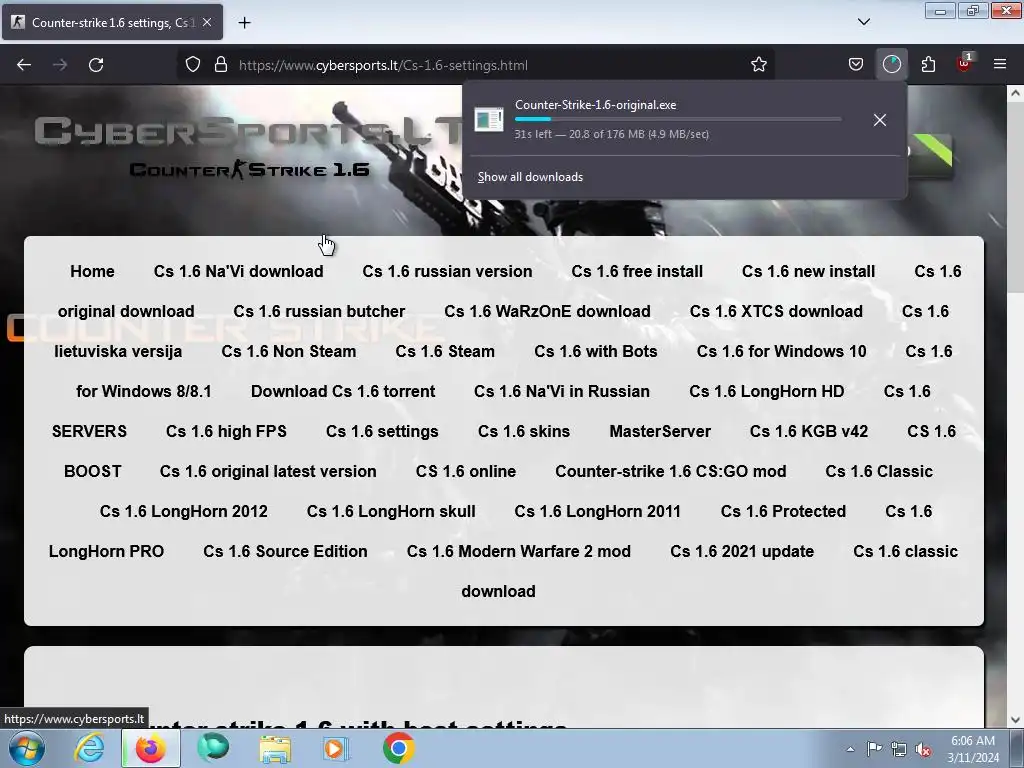Click the uBlock Origin extension icon
This screenshot has width=1024, height=768.
(x=964, y=63)
